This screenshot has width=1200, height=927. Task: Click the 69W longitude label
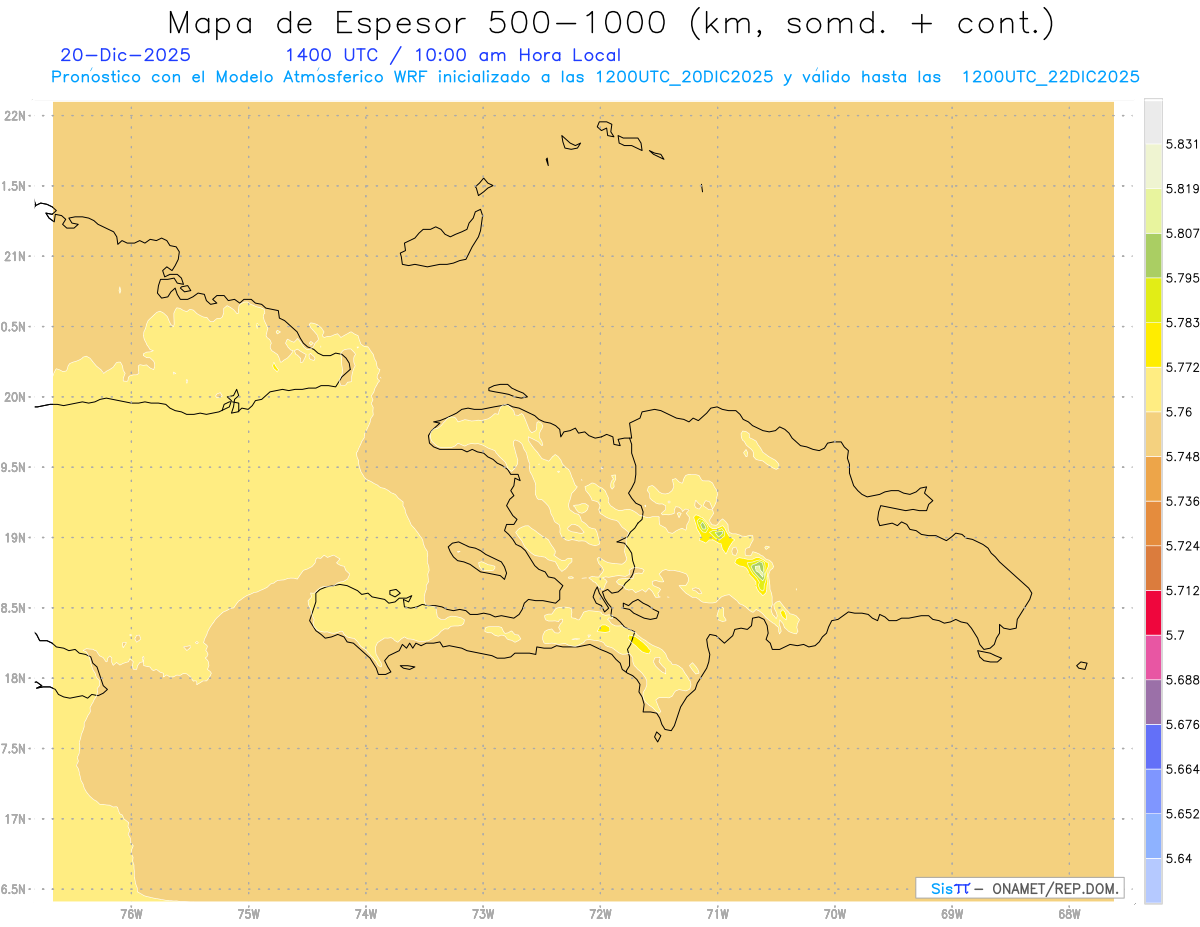pos(952,913)
